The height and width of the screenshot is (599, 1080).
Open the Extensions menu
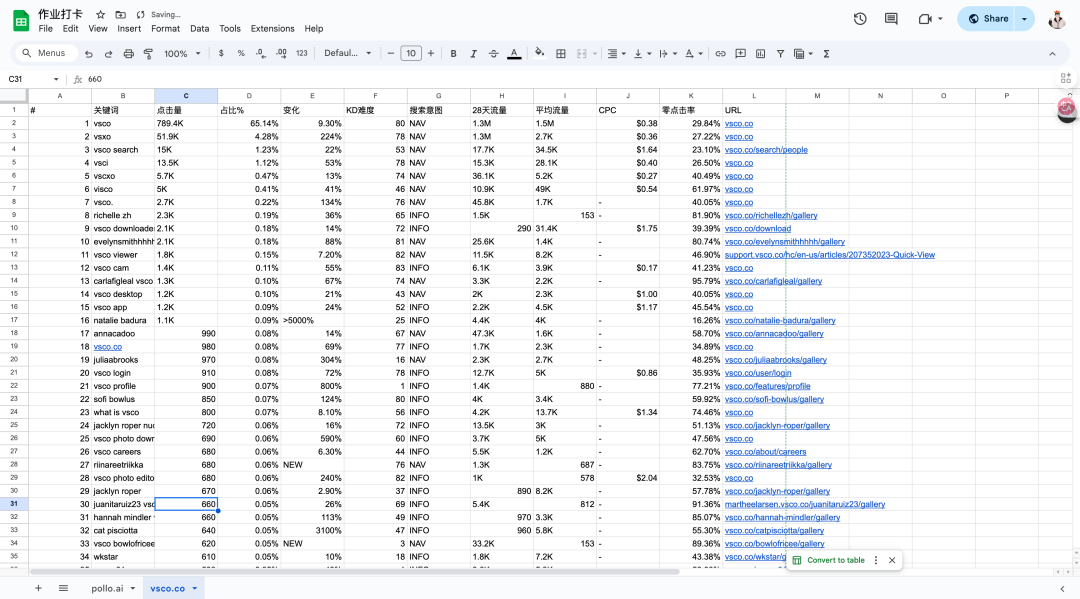272,29
